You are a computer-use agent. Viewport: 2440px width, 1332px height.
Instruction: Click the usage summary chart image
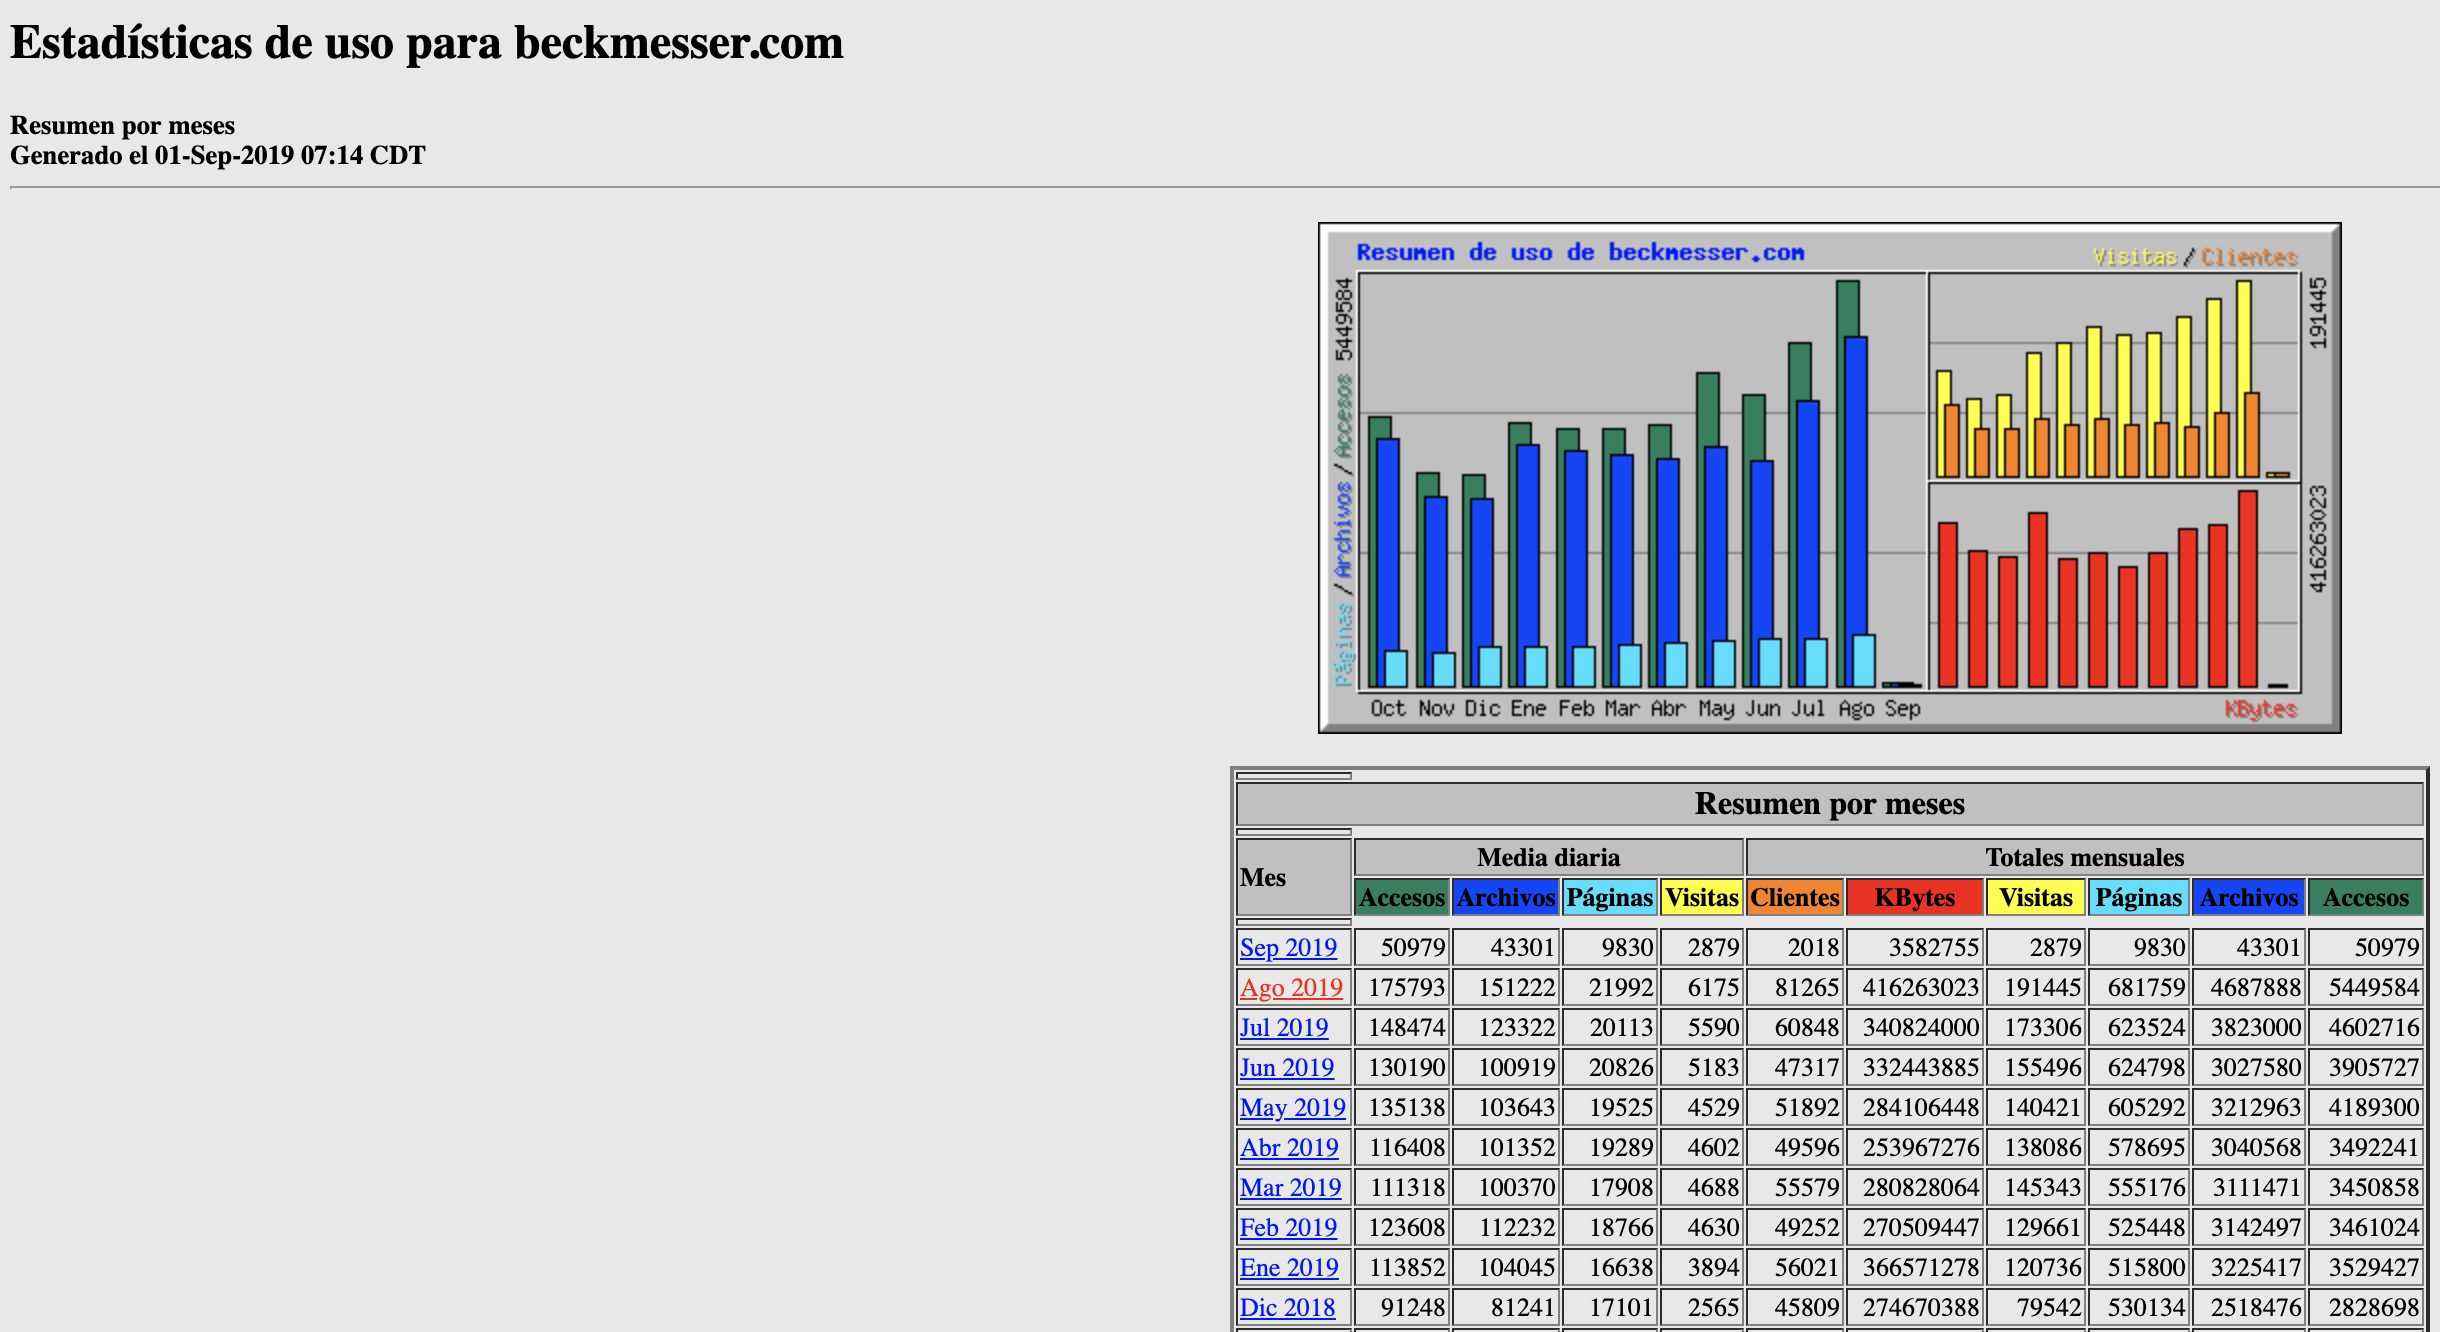click(1829, 478)
